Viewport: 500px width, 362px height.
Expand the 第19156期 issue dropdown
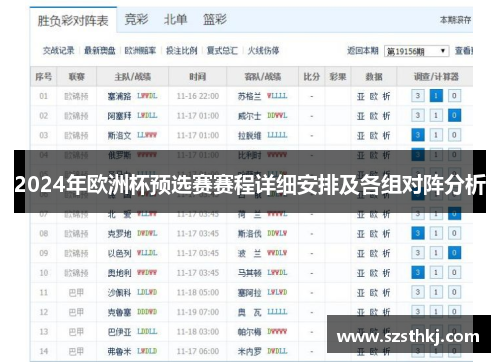(x=416, y=51)
